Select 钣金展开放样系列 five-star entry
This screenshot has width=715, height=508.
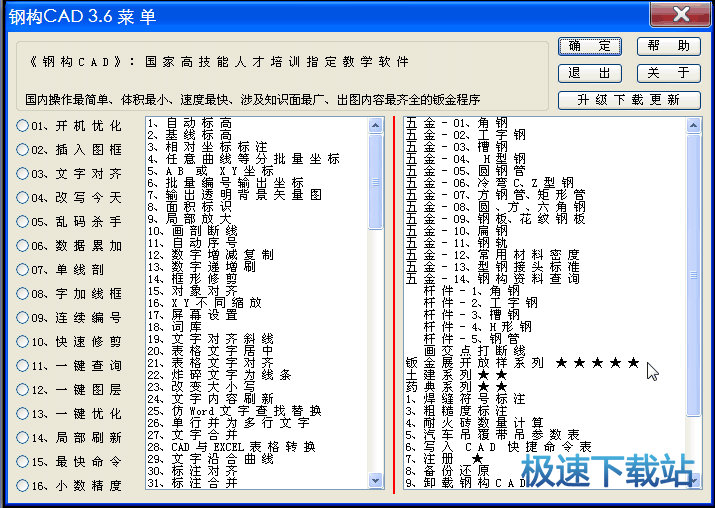pos(523,363)
